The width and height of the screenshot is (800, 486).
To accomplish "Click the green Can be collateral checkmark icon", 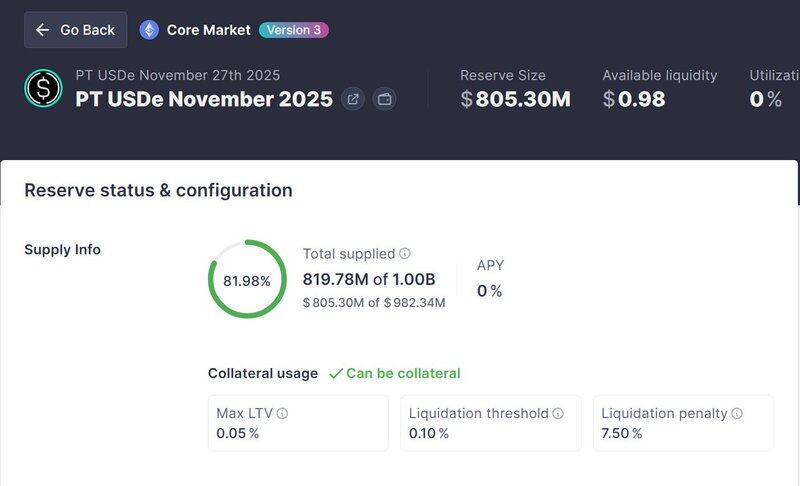I will 336,374.
